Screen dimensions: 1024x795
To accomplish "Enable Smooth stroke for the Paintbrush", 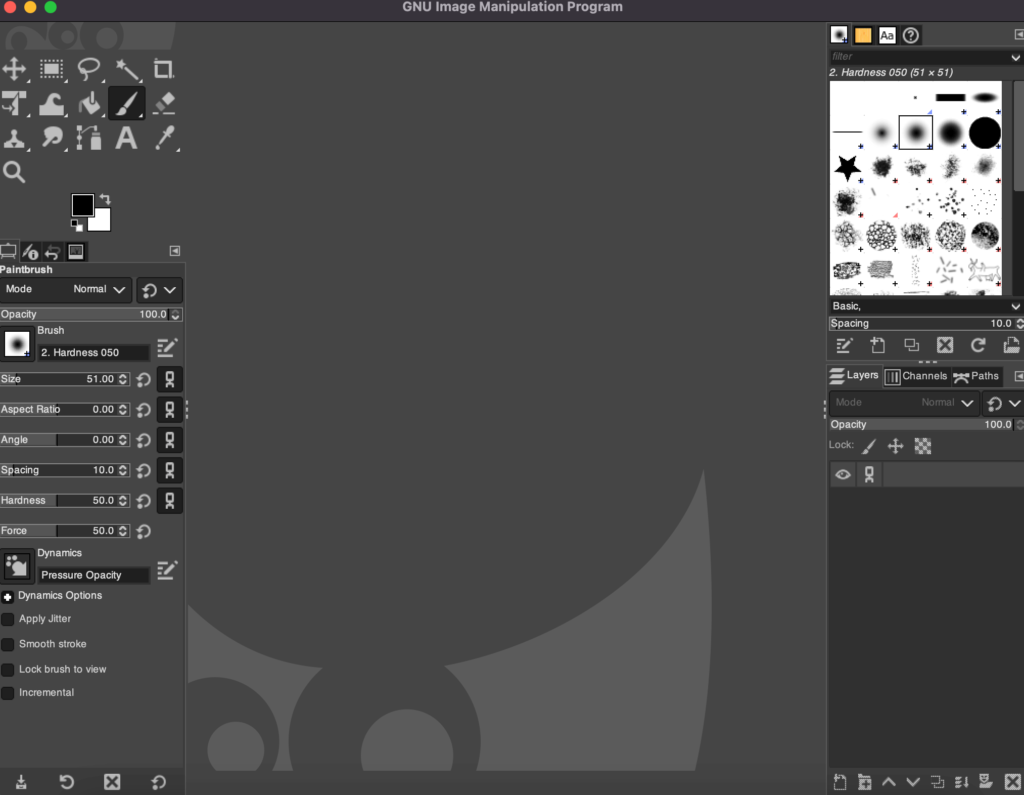I will (x=9, y=643).
